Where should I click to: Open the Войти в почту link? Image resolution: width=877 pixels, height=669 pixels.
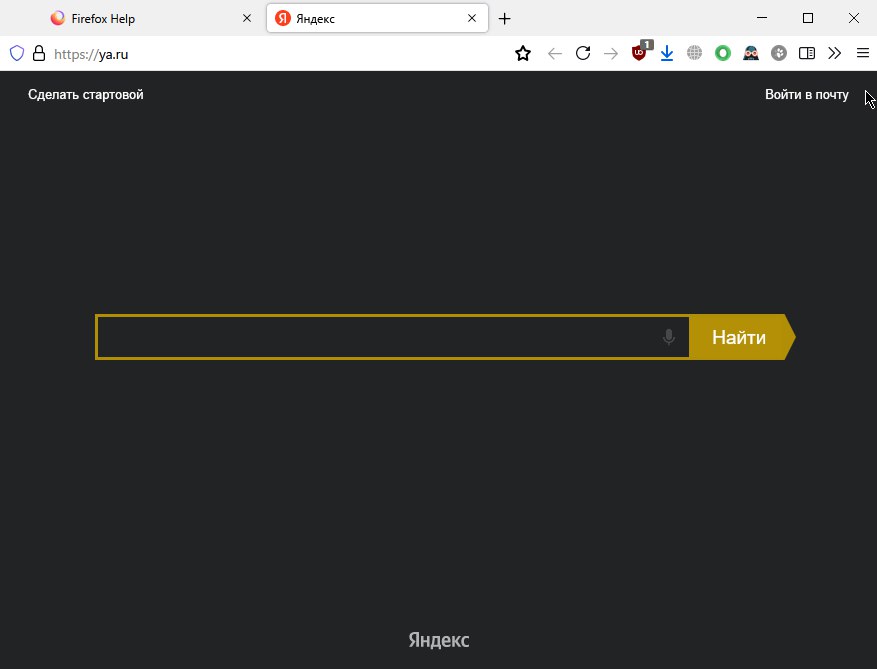tap(807, 95)
